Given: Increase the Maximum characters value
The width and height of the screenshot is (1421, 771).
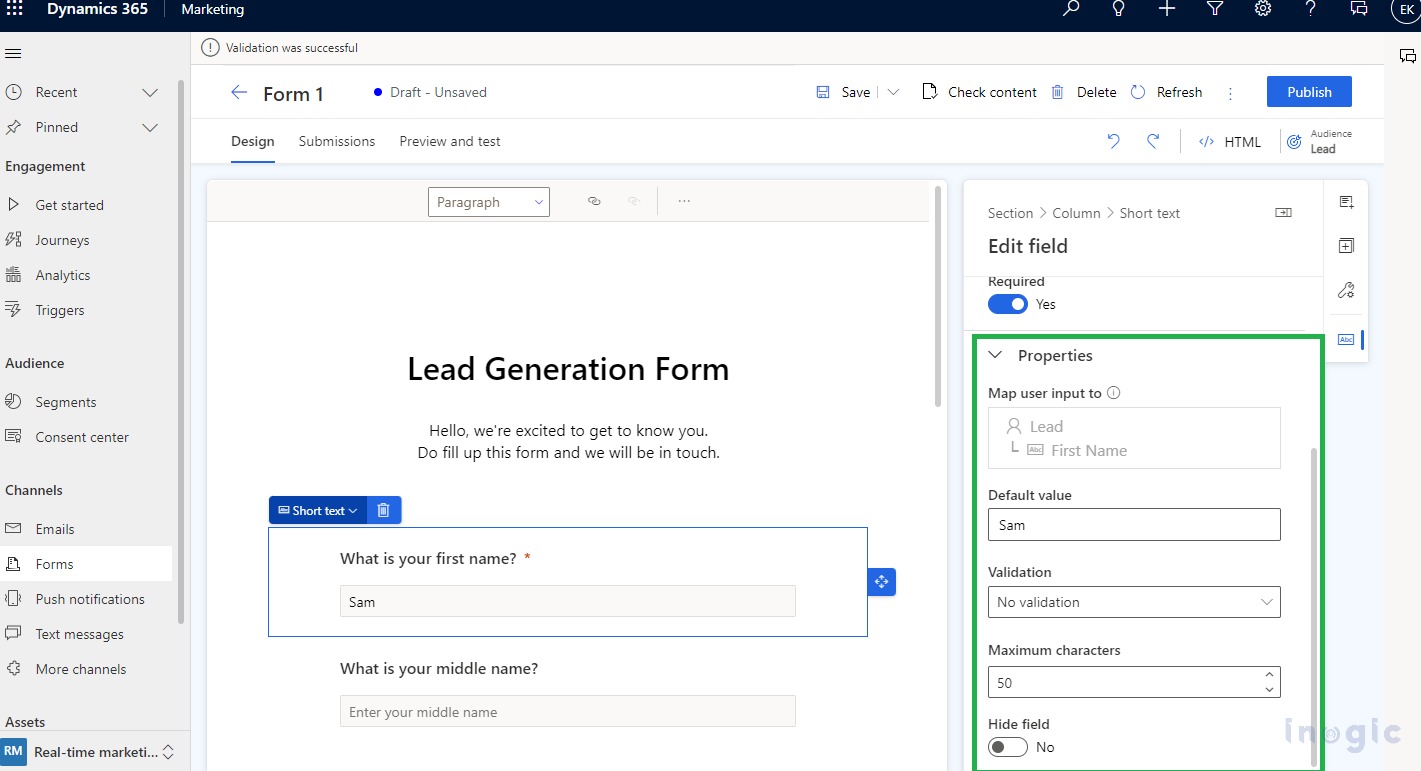Looking at the screenshot, I should coord(1269,675).
